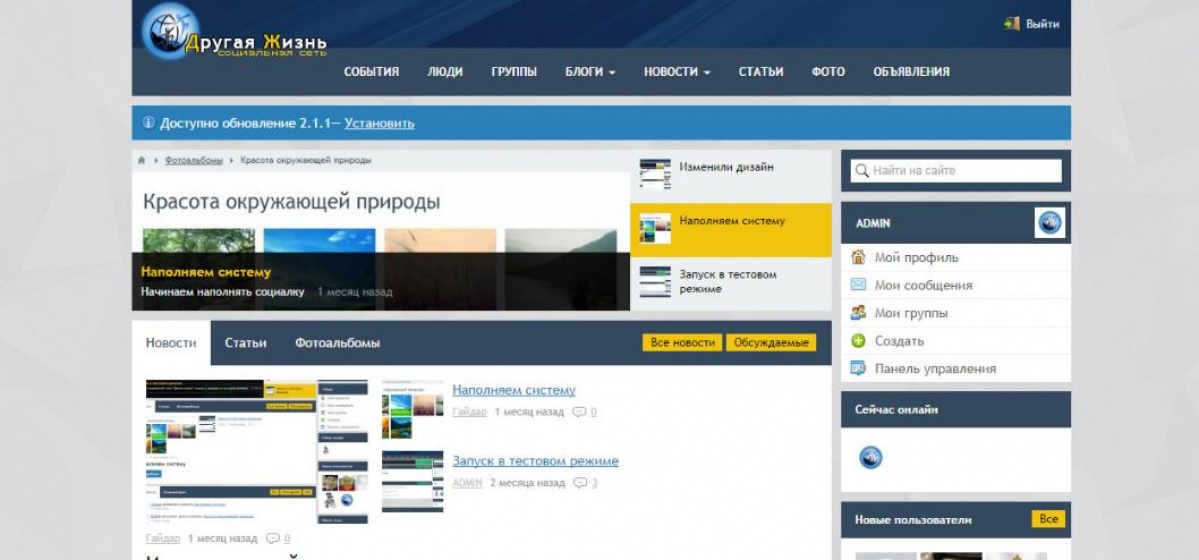
Task: Click the envelope icon beside Мои сообщения
Action: pos(858,285)
